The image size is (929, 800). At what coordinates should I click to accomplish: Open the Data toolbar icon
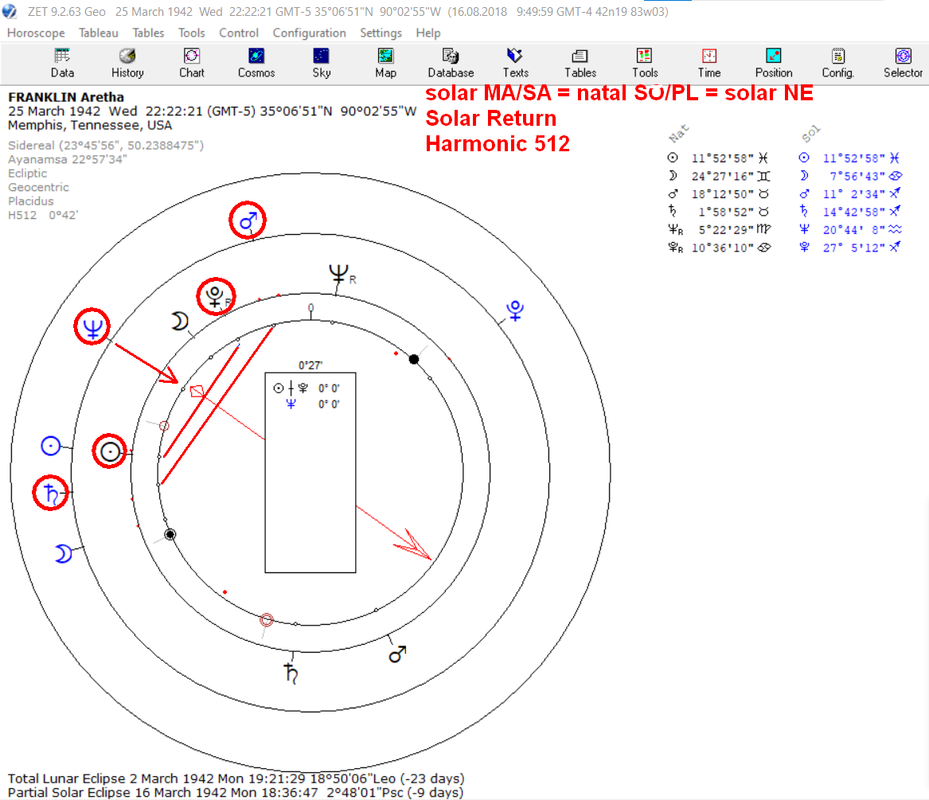click(x=62, y=63)
